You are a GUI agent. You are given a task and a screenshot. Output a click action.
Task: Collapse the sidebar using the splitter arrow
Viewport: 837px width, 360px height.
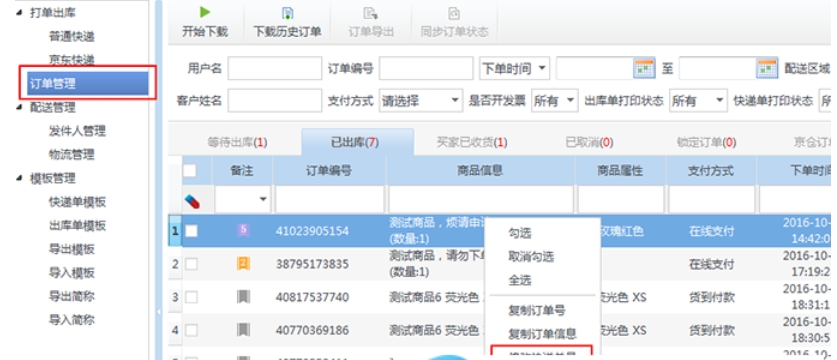[x=159, y=312]
